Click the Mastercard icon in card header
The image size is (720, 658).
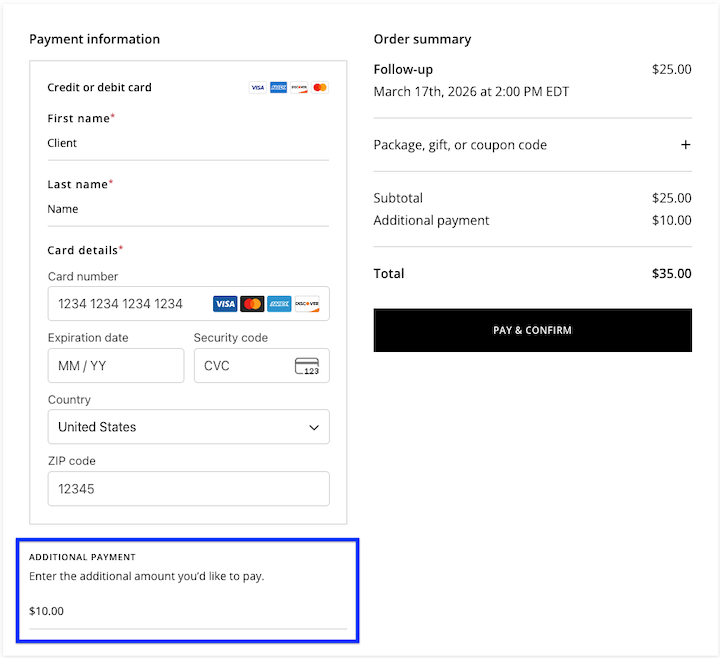point(319,88)
